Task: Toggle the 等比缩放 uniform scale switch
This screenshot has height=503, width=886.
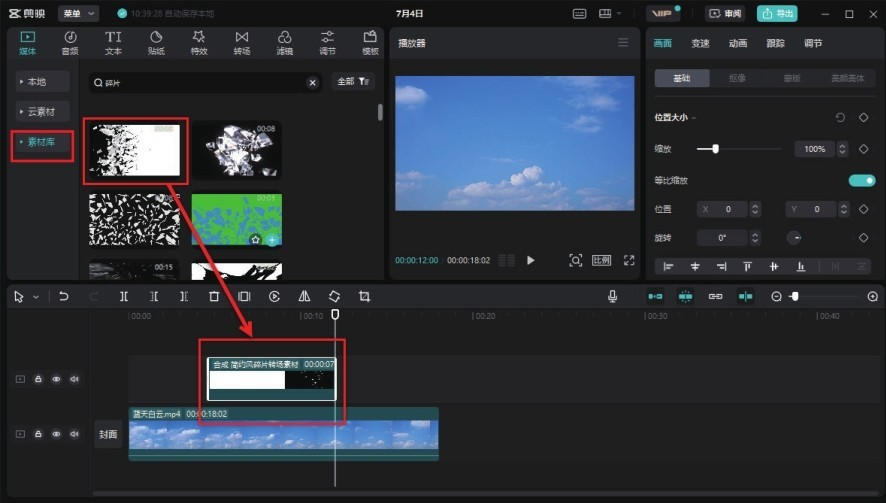Action: 862,180
